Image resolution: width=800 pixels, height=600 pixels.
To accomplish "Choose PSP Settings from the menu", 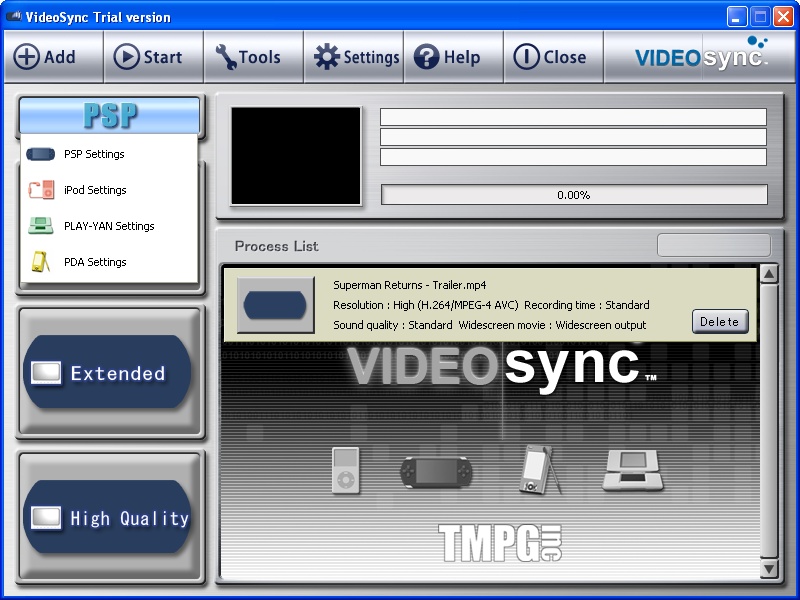I will [110, 154].
